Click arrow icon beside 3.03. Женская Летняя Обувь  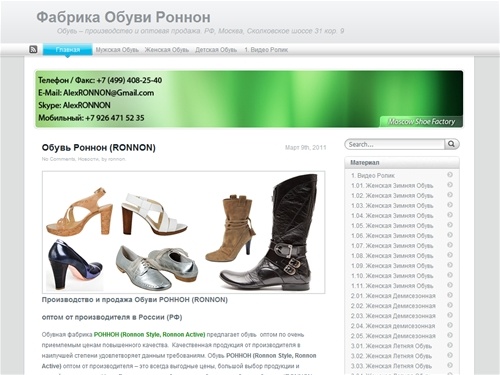click(450, 365)
